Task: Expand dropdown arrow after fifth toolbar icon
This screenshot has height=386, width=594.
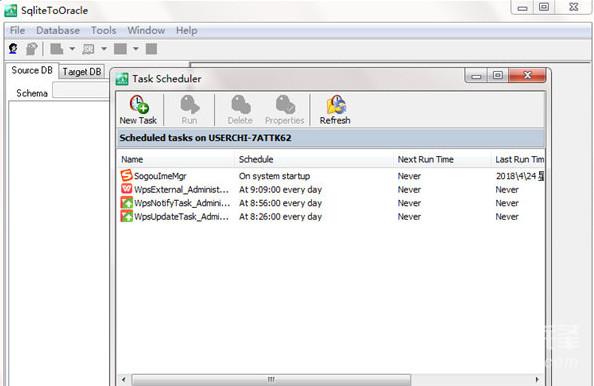Action: pos(136,49)
